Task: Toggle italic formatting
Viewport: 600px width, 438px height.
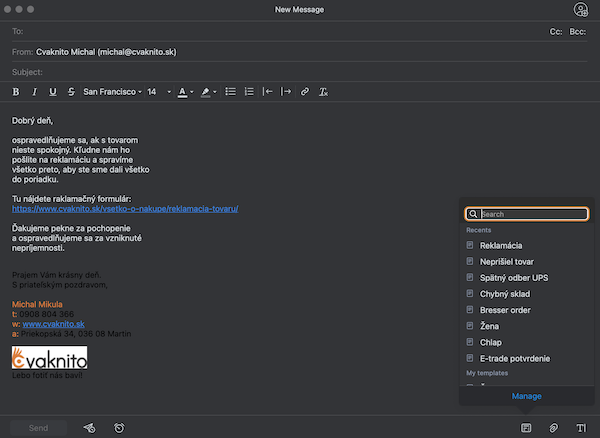Action: coord(34,92)
